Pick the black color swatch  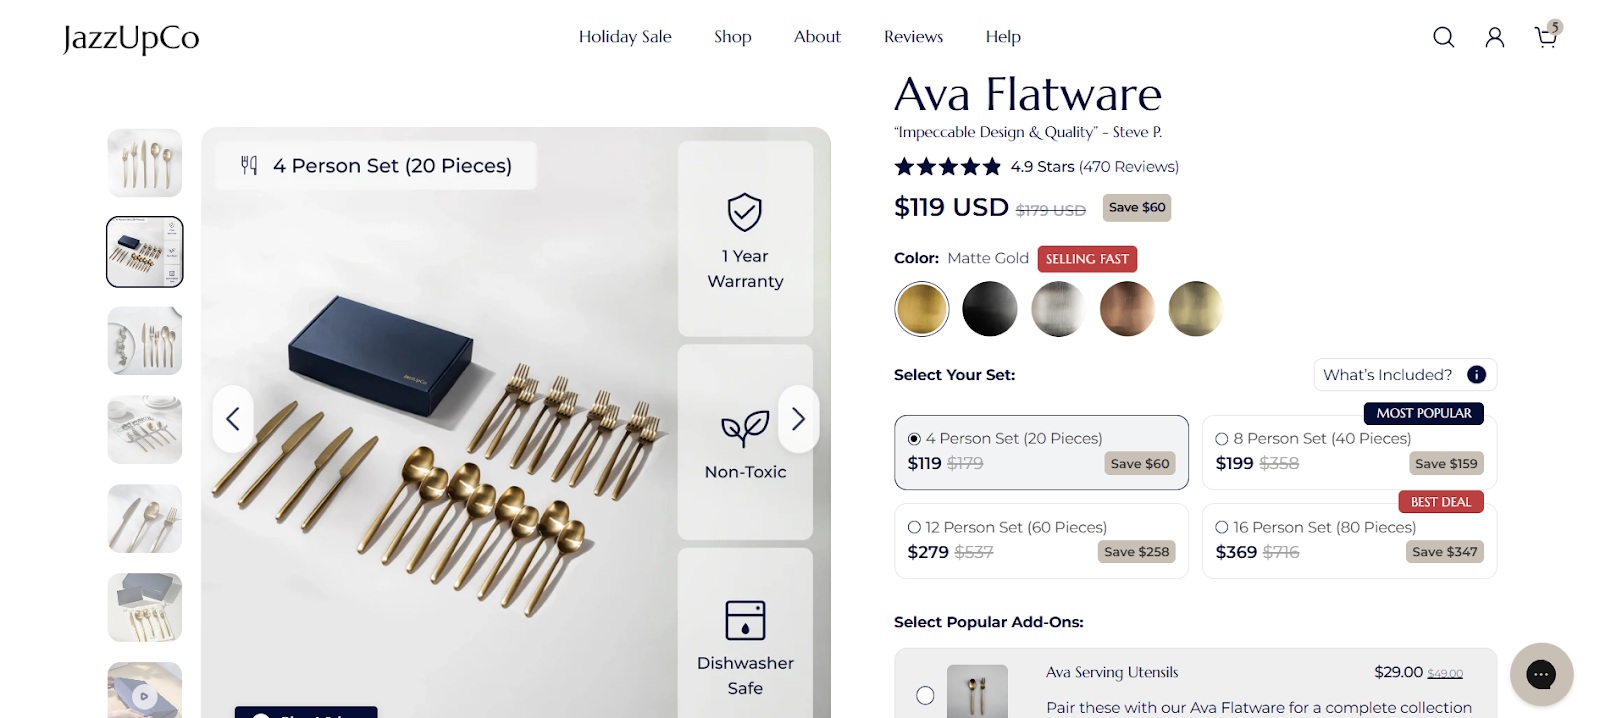(x=989, y=308)
